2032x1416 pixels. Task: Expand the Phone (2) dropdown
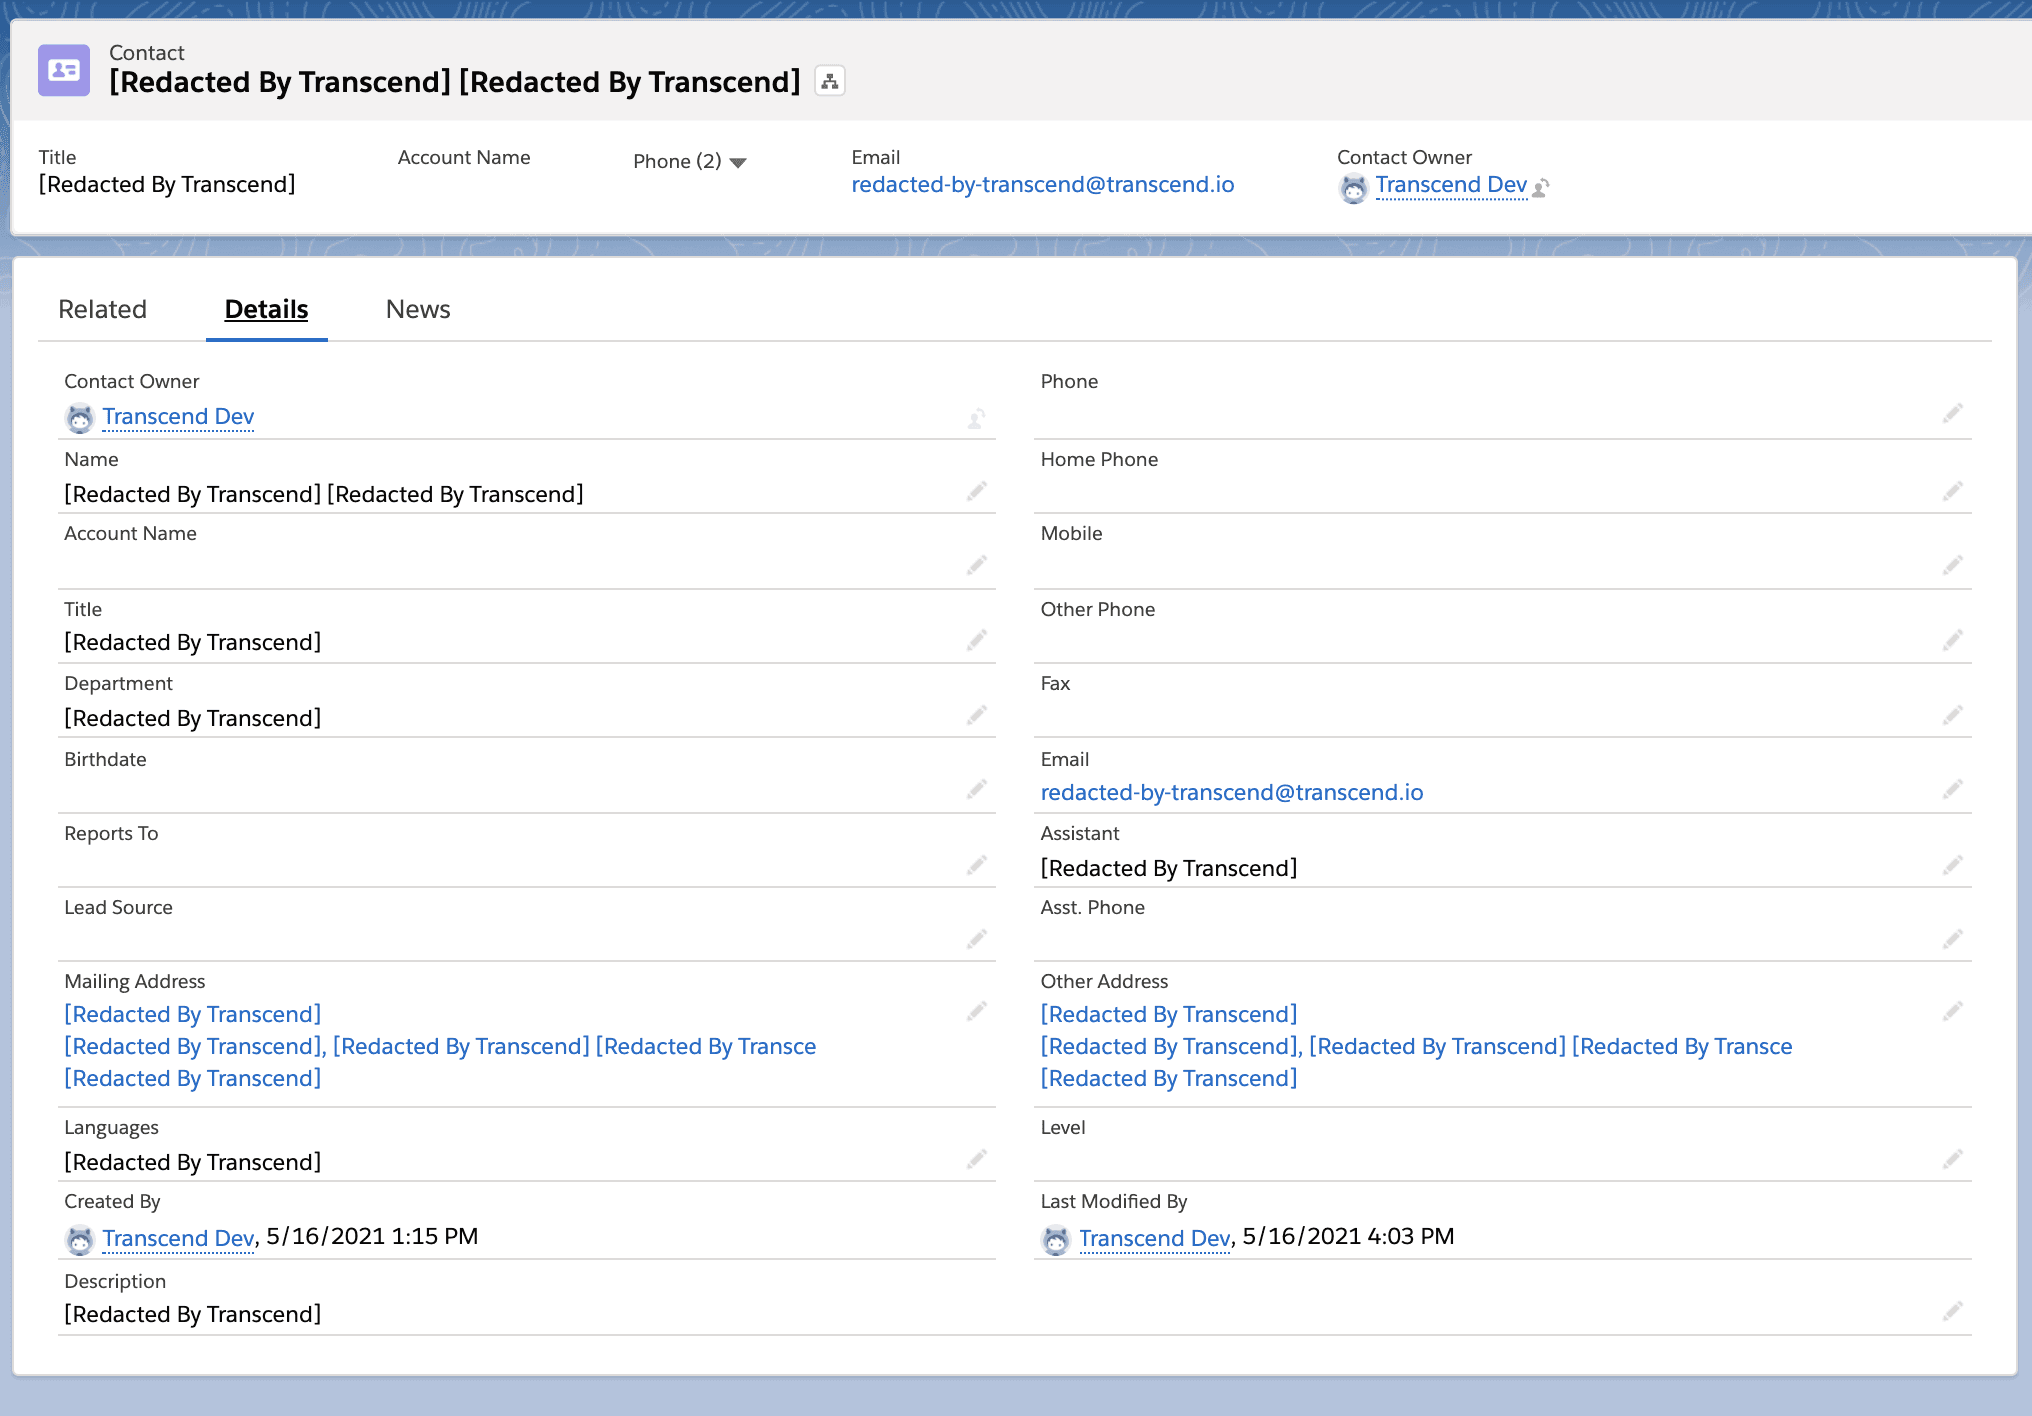pos(738,162)
